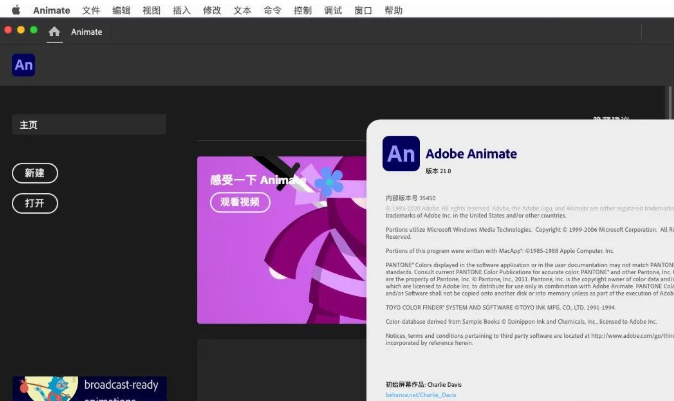Screen dimensions: 674x401
Task: Click the 初始屏幕作品: Charlie Davis text
Action: click(x=423, y=385)
